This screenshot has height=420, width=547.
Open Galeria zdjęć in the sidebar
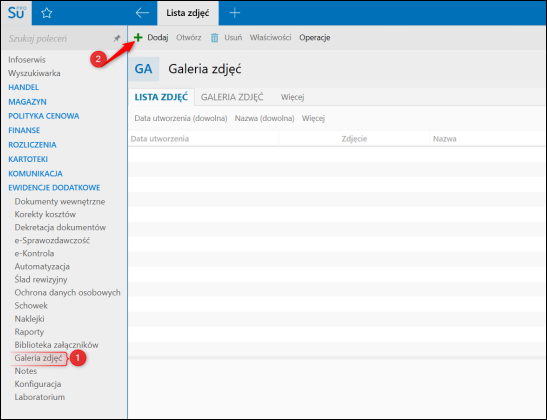coord(38,358)
